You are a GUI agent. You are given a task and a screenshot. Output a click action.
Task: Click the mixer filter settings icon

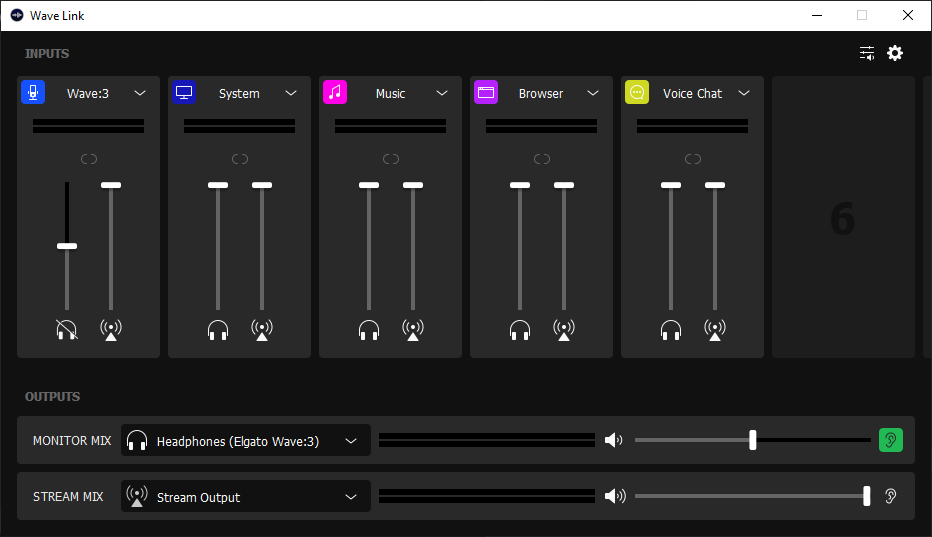(867, 53)
